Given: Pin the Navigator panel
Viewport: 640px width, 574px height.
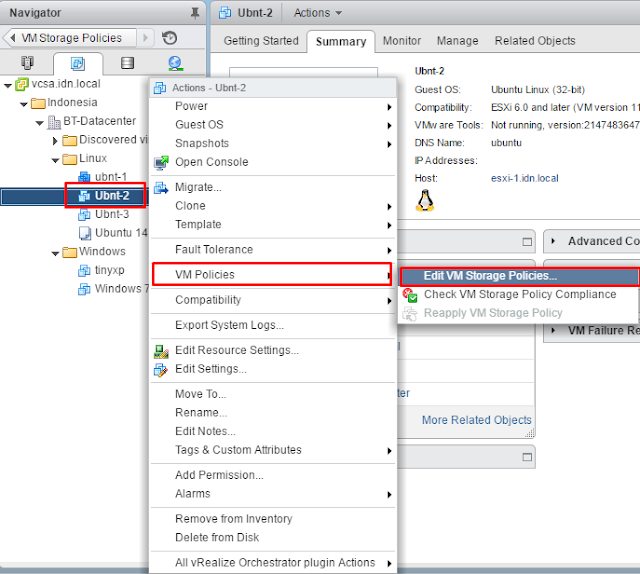Looking at the screenshot, I should [x=195, y=13].
